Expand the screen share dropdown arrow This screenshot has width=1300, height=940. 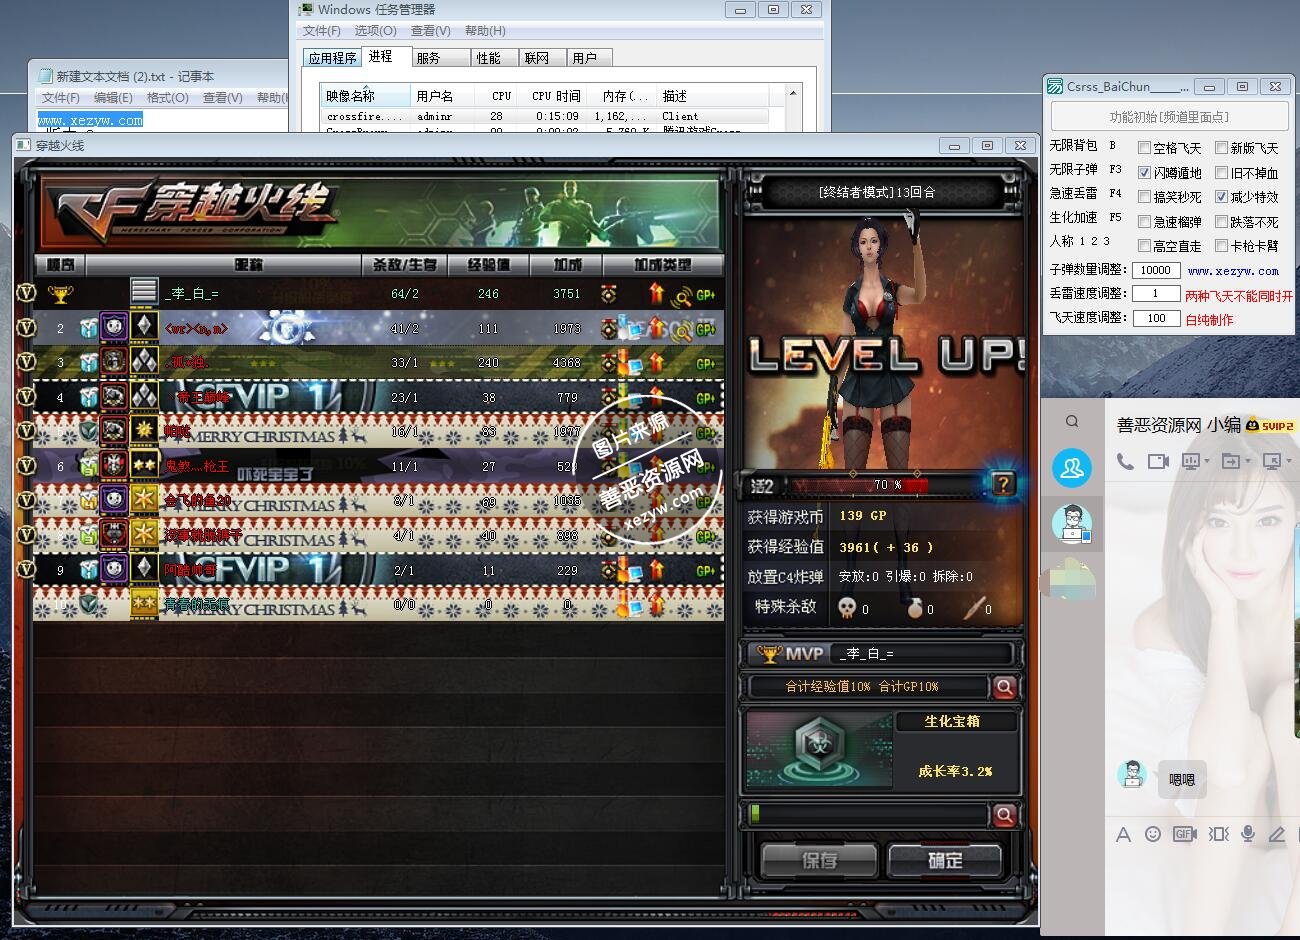click(x=1208, y=462)
